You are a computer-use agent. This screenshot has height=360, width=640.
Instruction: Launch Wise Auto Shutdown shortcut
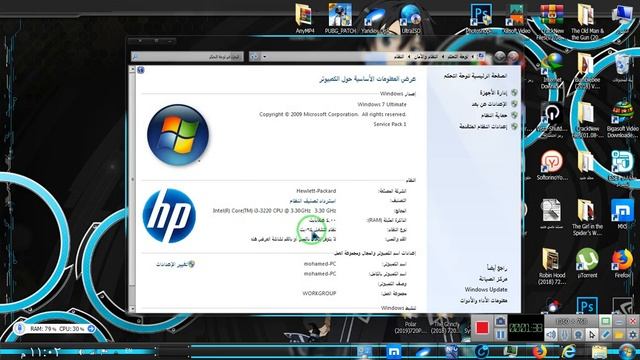[552, 119]
